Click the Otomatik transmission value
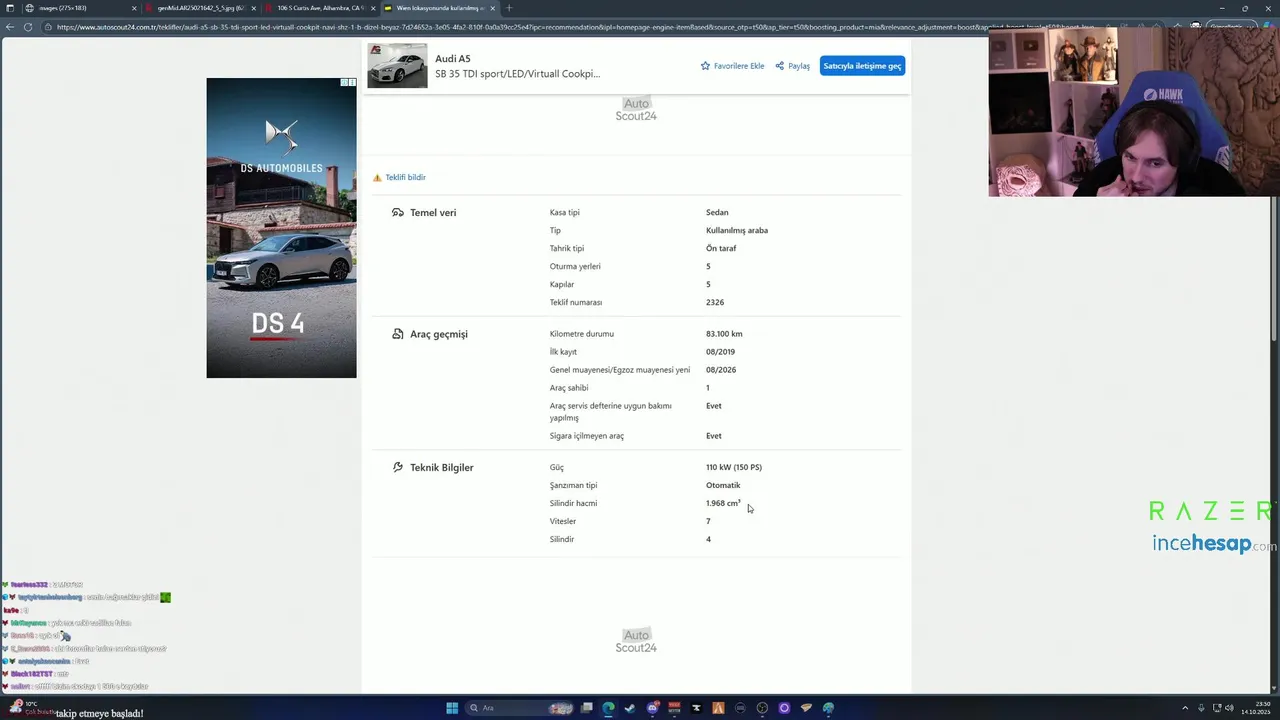Screen dimensions: 1280x720 pyautogui.click(x=723, y=485)
